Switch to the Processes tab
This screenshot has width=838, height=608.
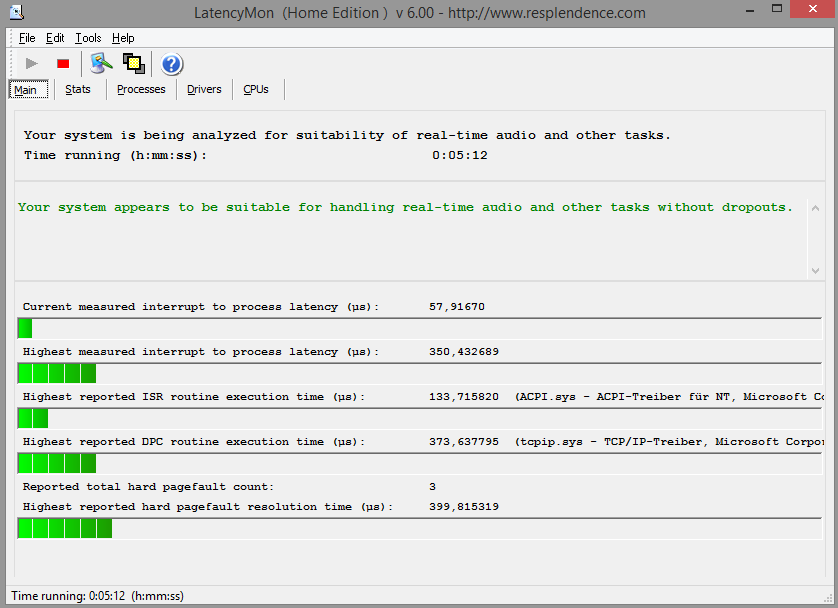point(141,89)
